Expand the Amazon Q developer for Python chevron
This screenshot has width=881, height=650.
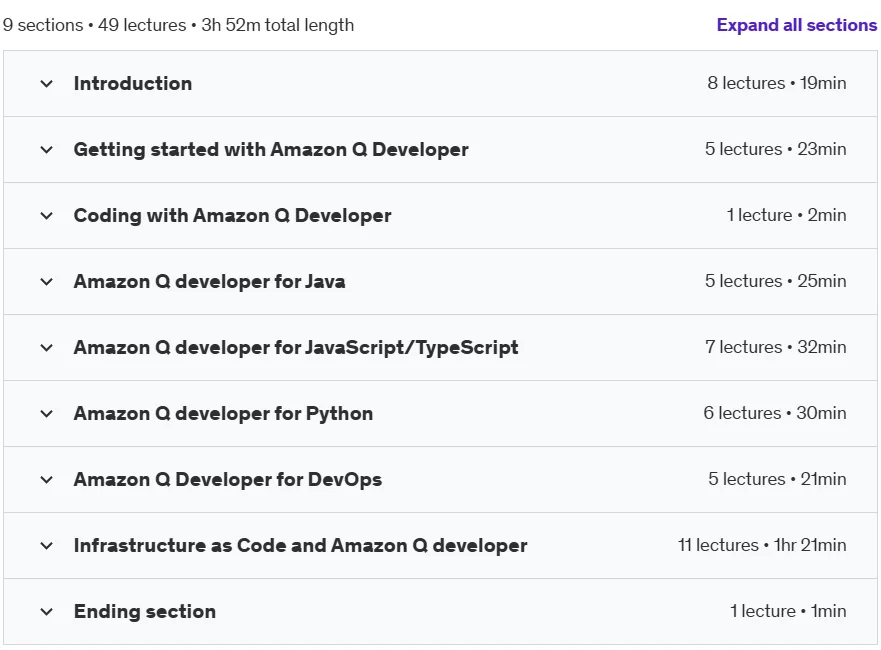pyautogui.click(x=47, y=413)
